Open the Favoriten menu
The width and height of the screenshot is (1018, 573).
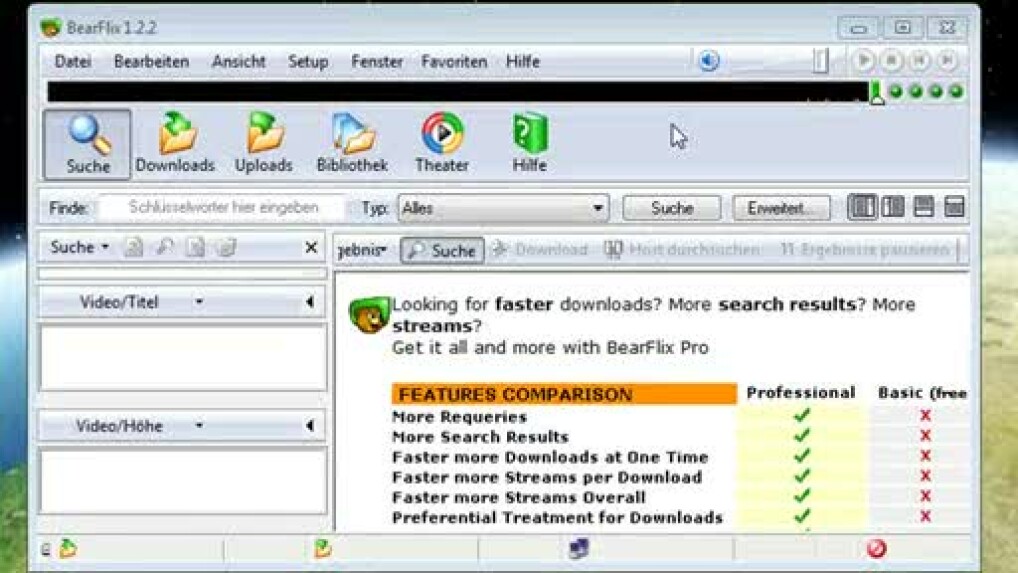tap(454, 61)
